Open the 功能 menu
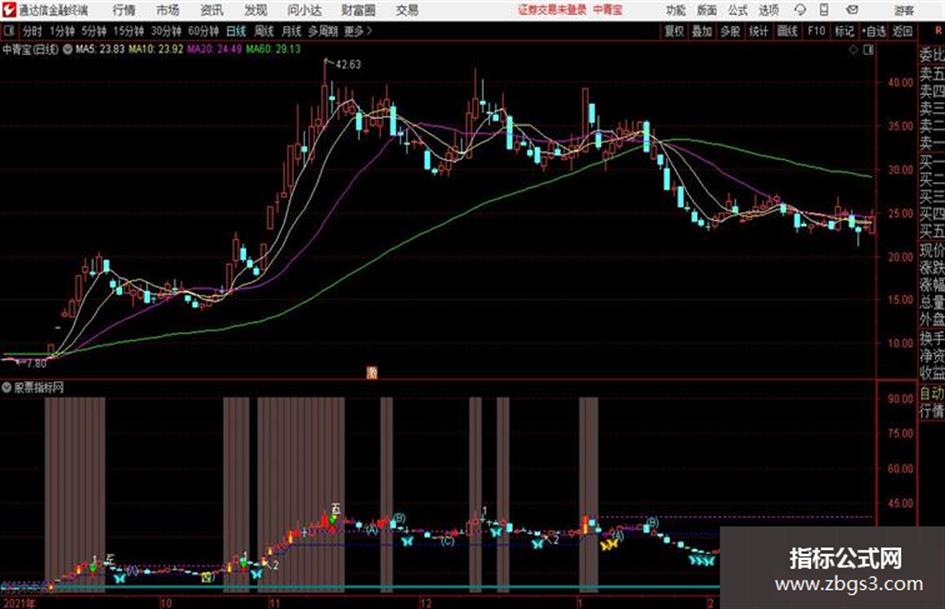The image size is (945, 609). [x=676, y=10]
